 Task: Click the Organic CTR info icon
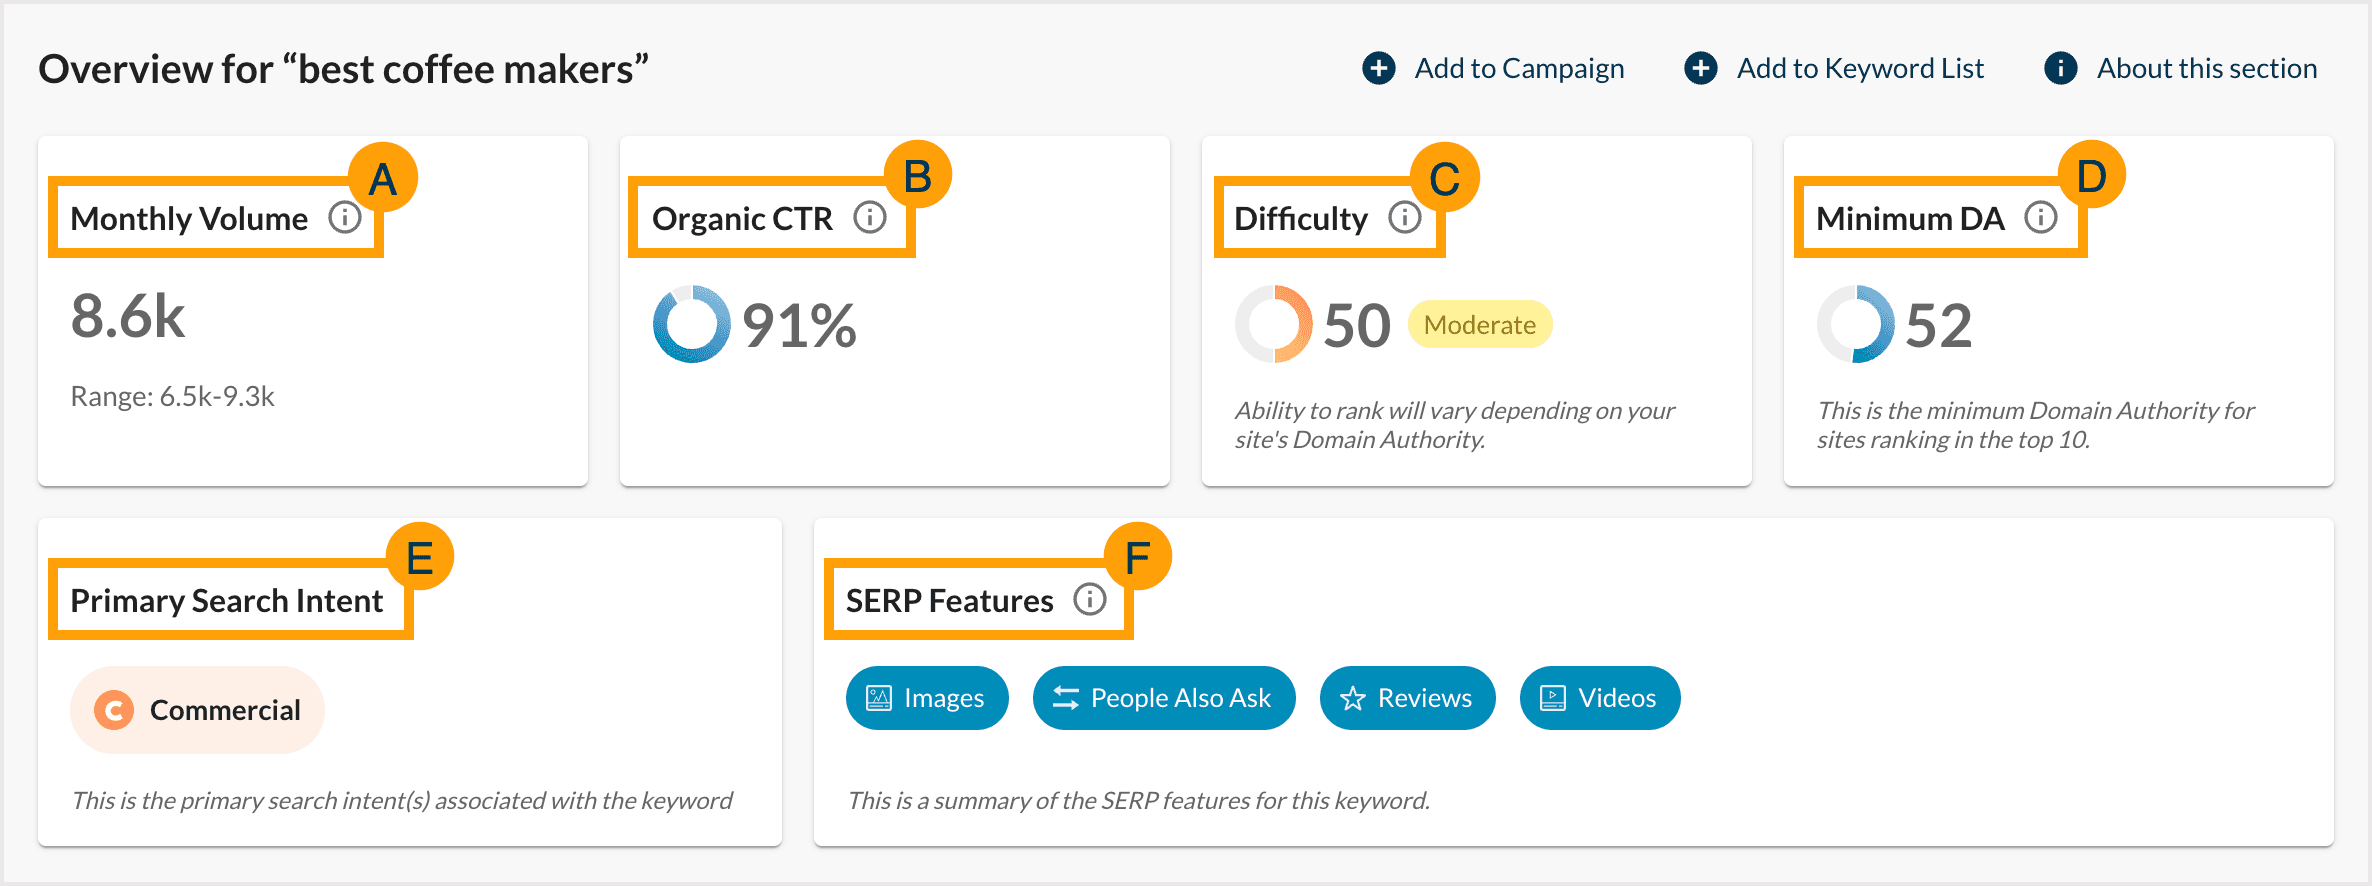869,216
